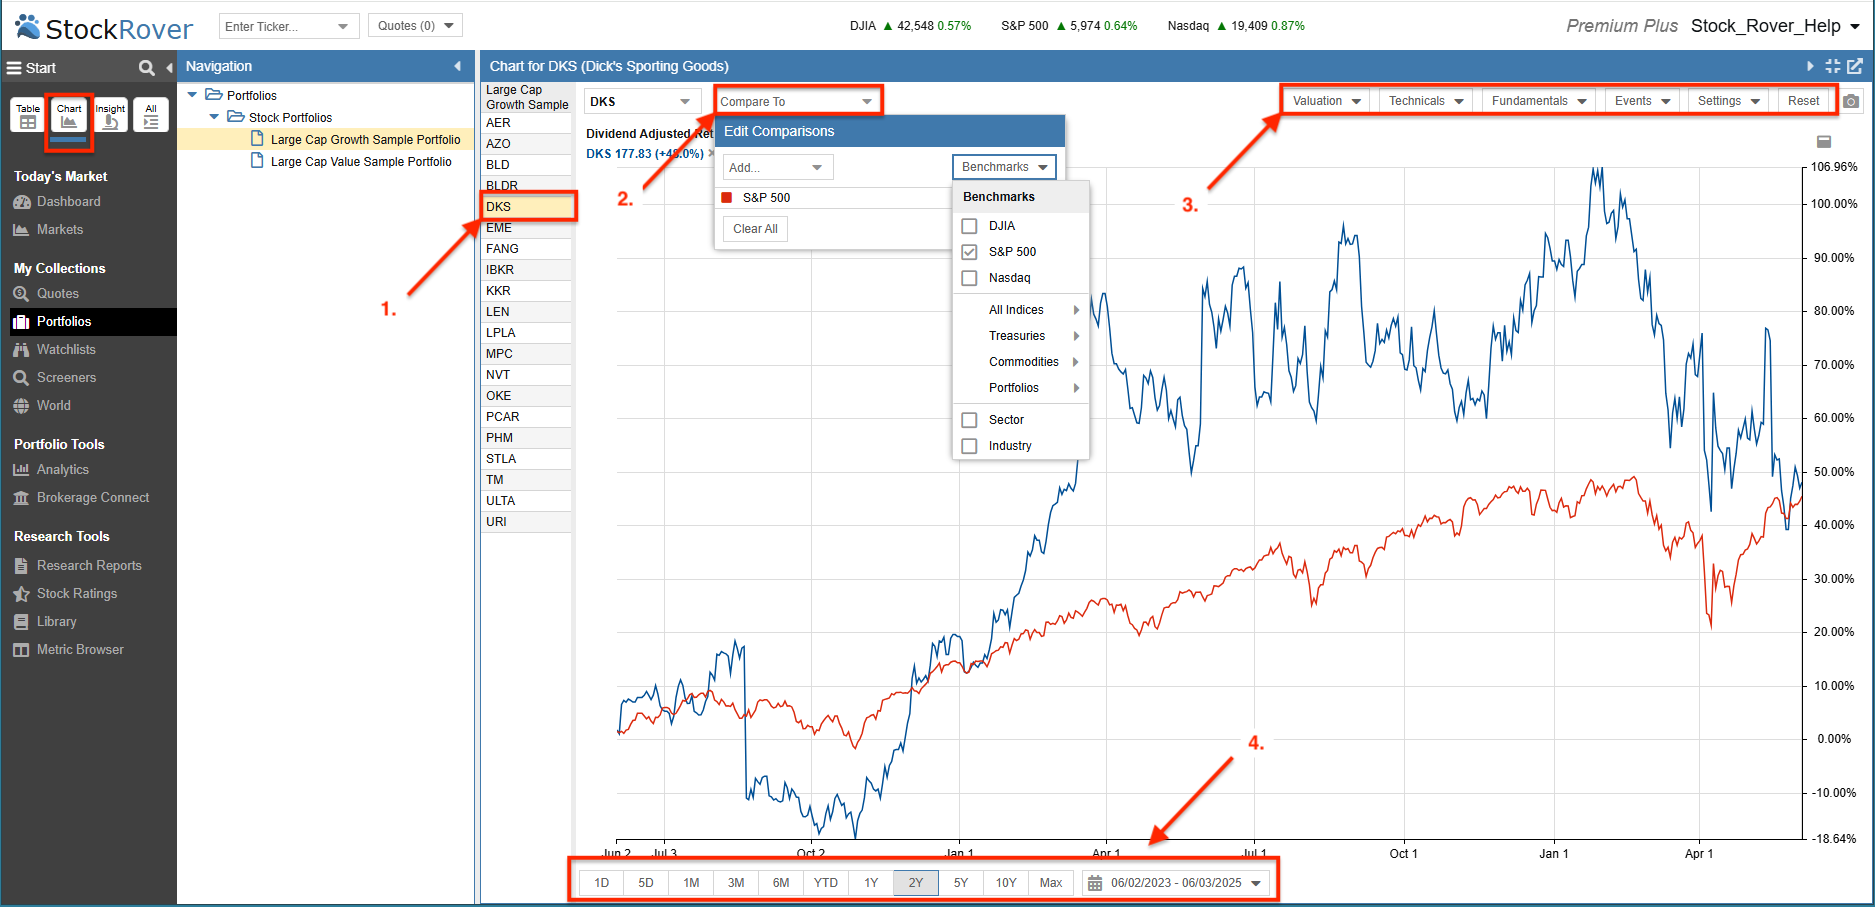Switch to Table view icon
Image resolution: width=1875 pixels, height=907 pixels.
(28, 115)
